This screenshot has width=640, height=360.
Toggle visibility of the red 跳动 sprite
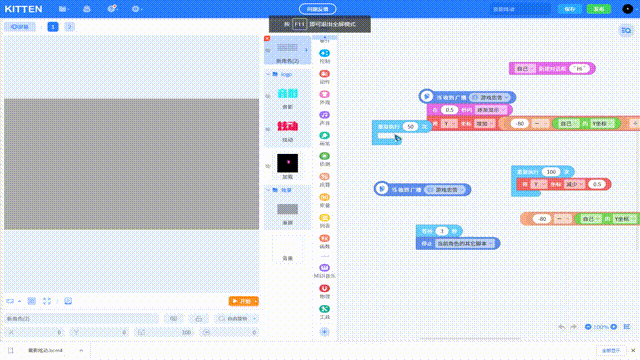[x=268, y=129]
